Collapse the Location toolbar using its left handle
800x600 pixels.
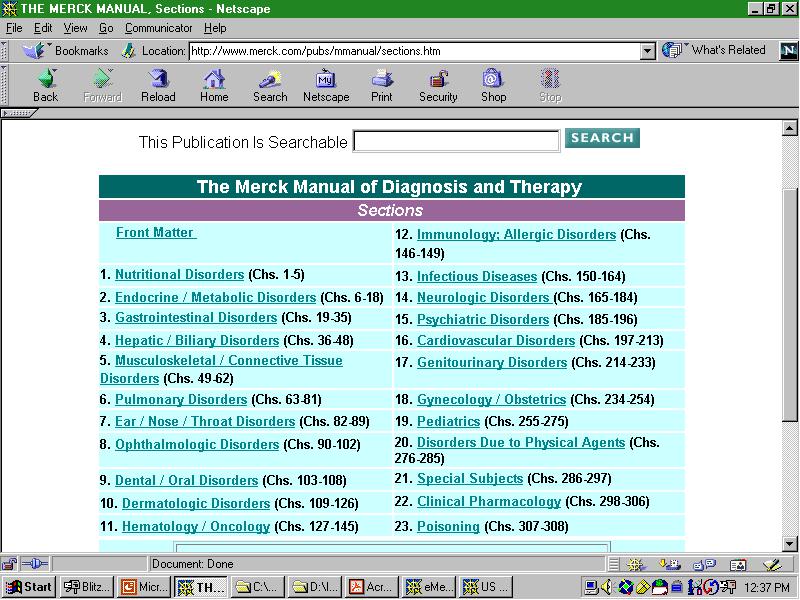pos(4,51)
